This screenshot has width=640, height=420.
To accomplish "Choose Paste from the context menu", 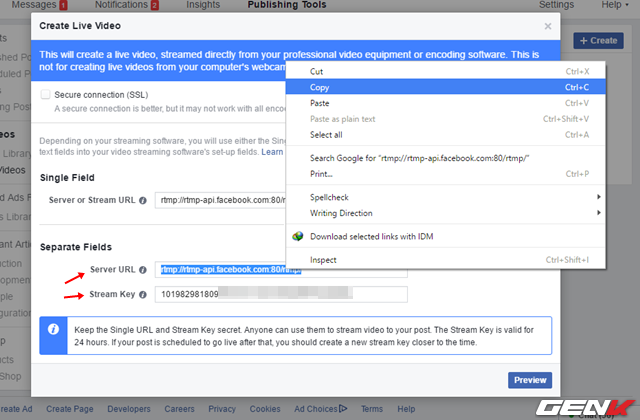I will pos(446,103).
